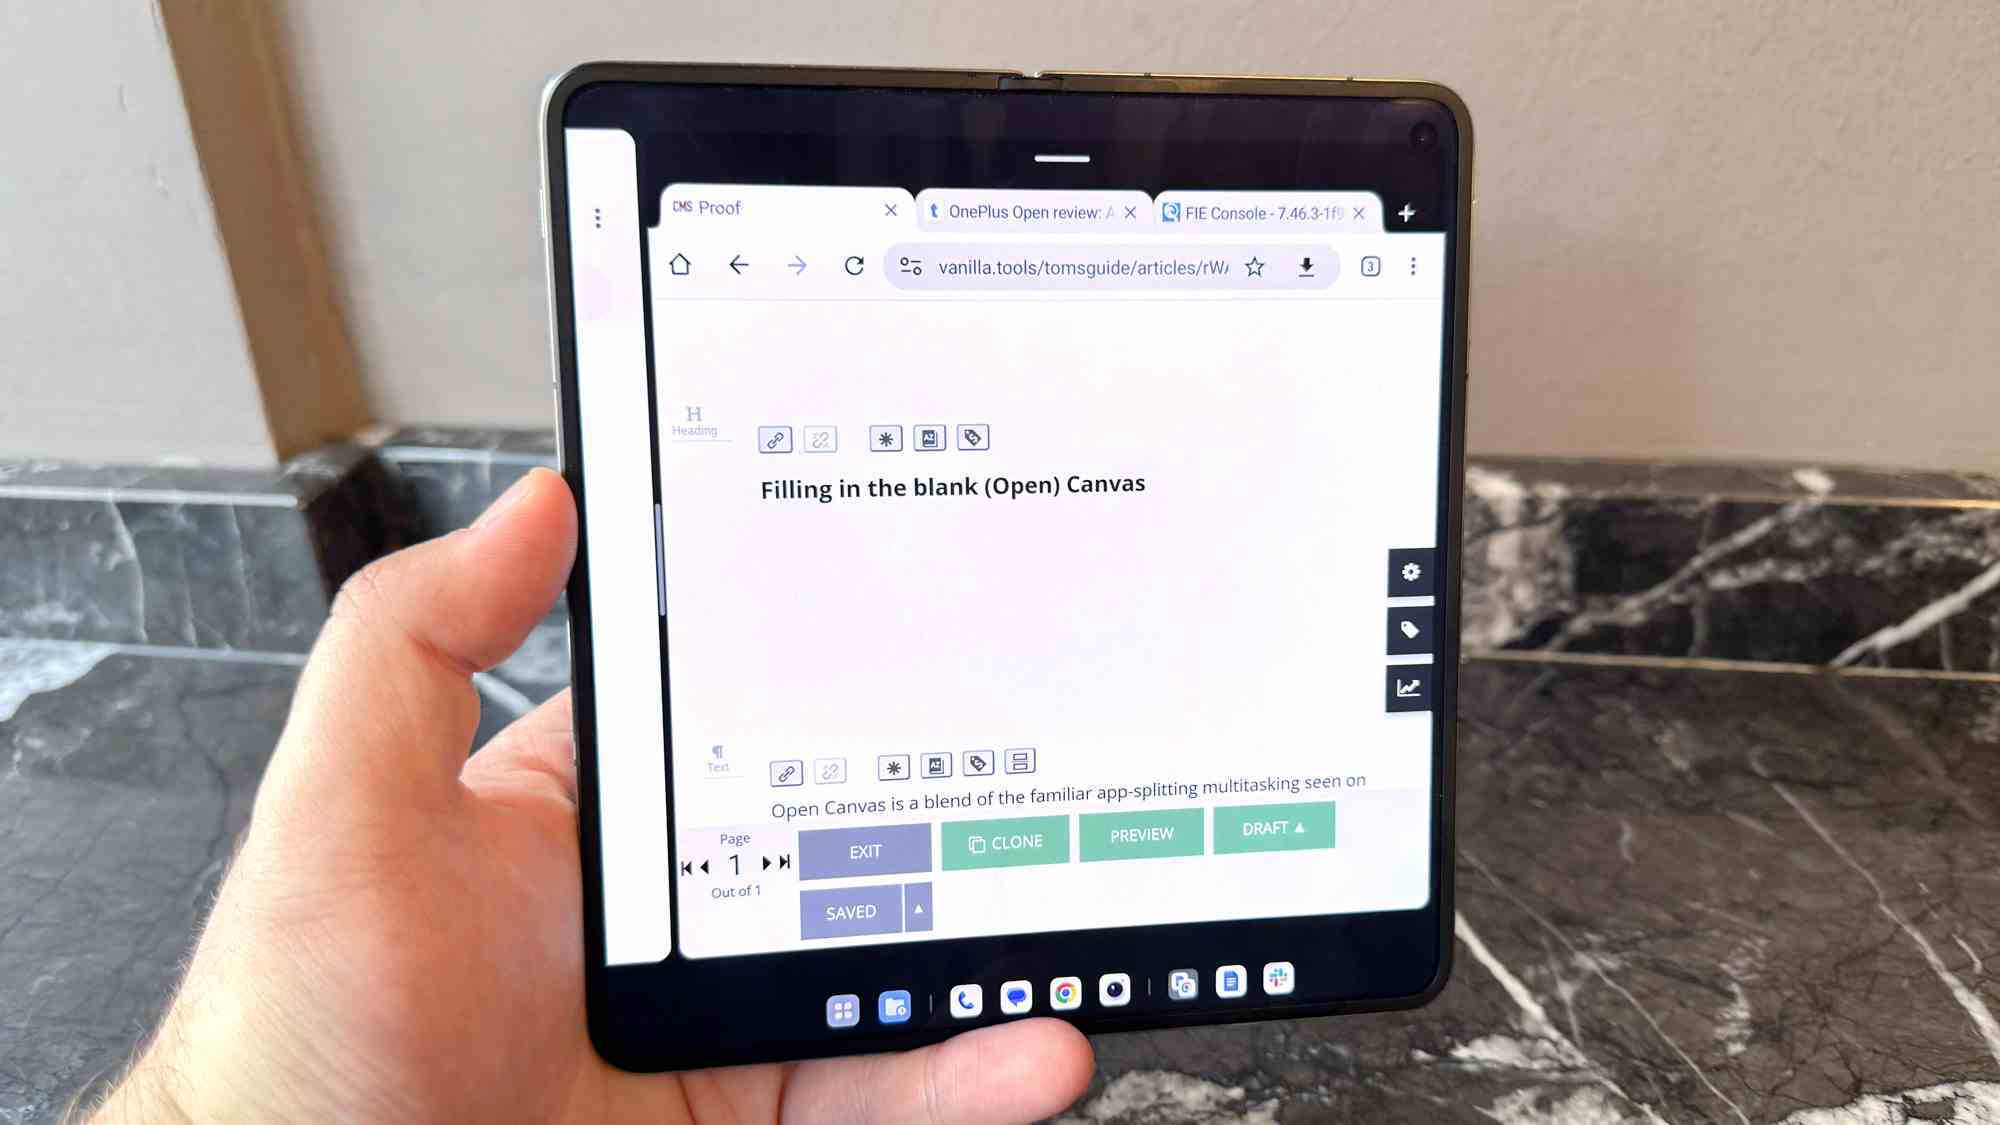
Task: Click the DRAFT dropdown arrow button
Action: pos(1301,826)
